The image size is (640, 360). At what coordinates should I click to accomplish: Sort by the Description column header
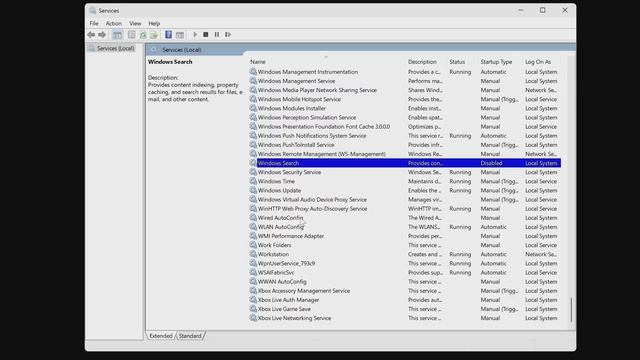tap(422, 62)
